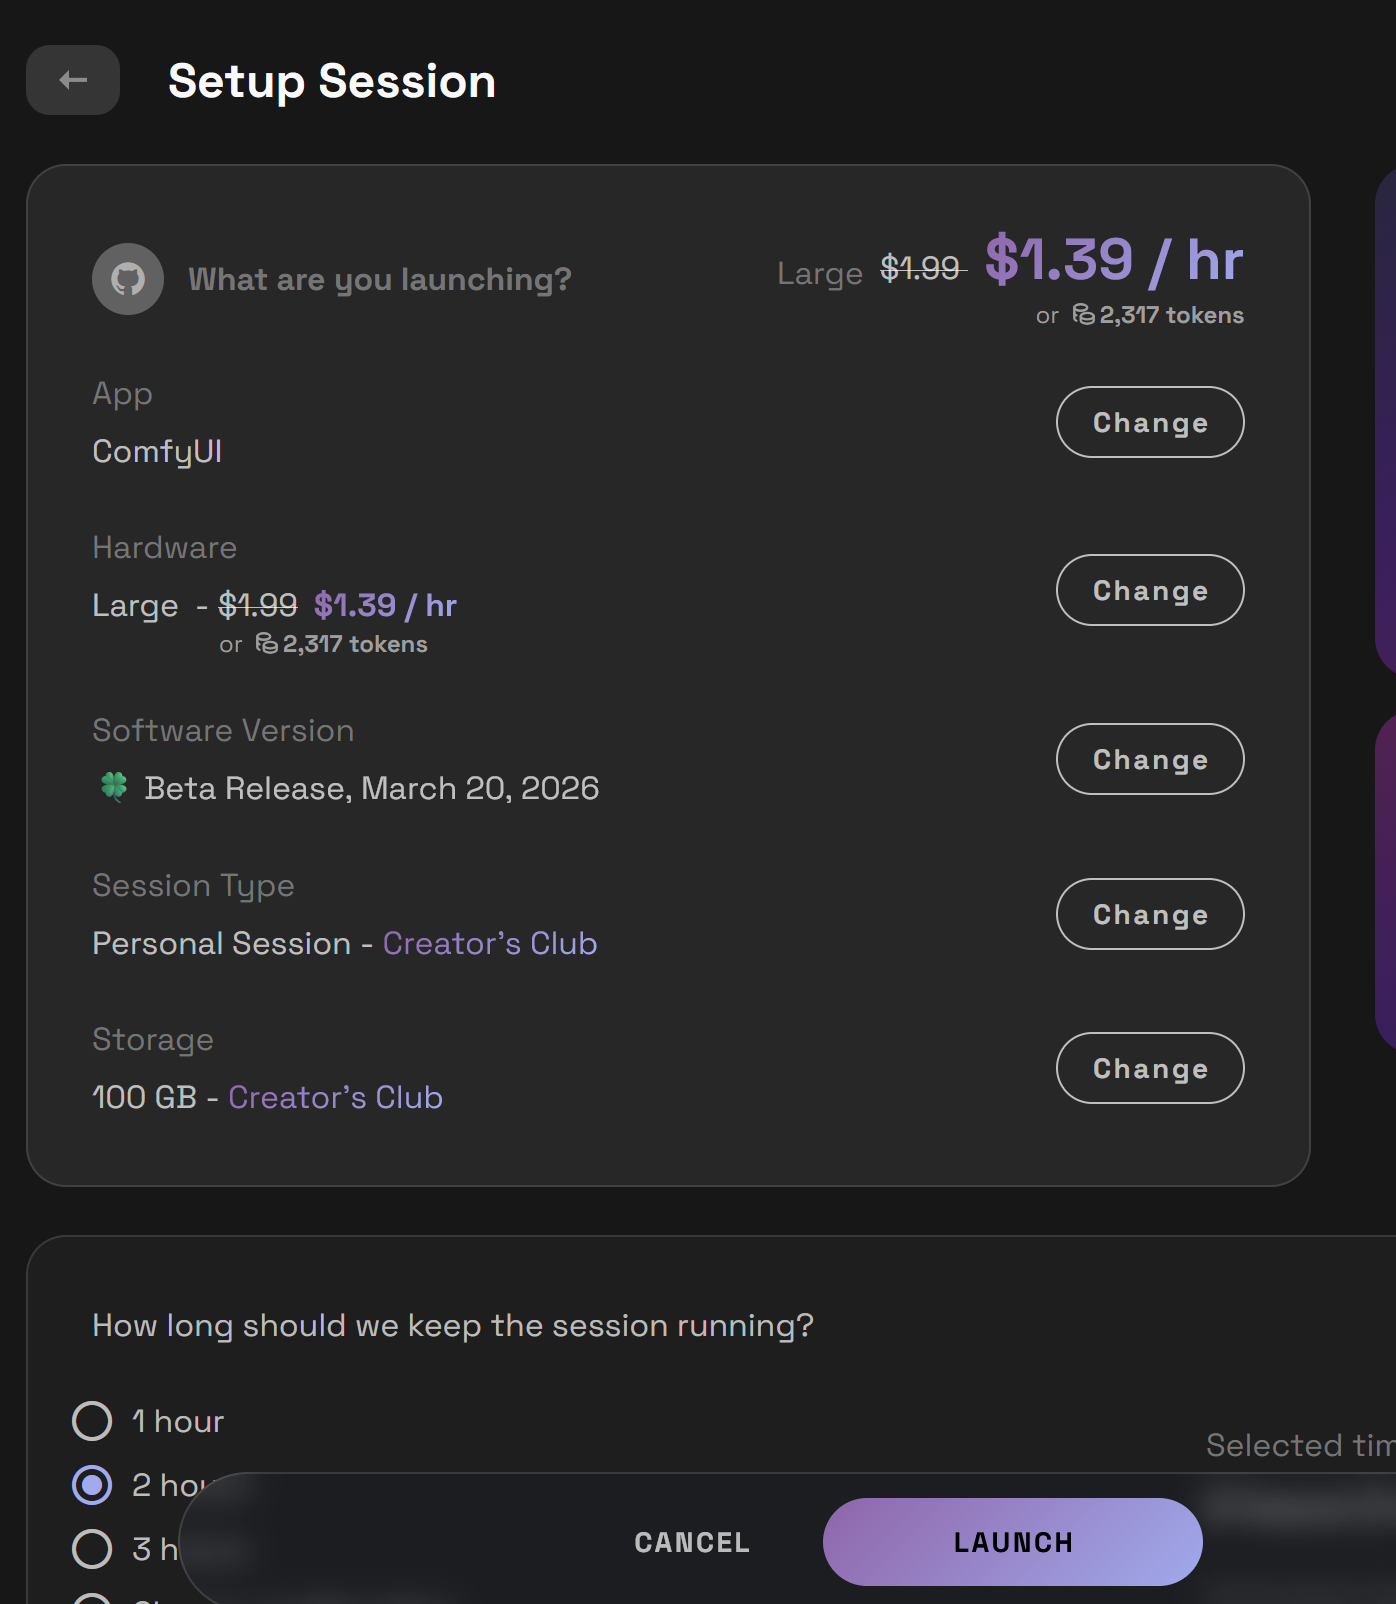Click the token coin icon beside 2,317 tokens
The width and height of the screenshot is (1396, 1604).
(x=1081, y=314)
